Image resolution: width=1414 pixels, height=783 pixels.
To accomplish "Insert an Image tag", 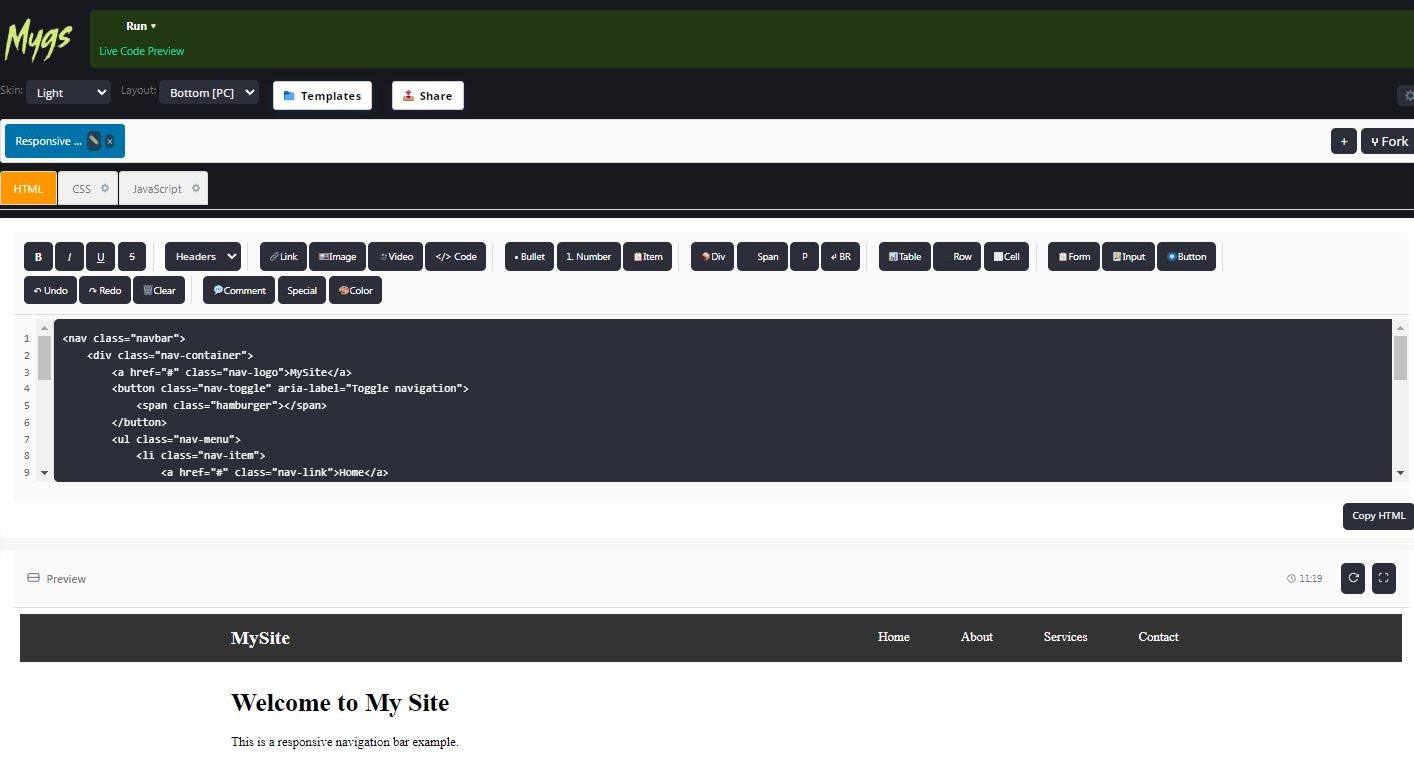I will [337, 257].
